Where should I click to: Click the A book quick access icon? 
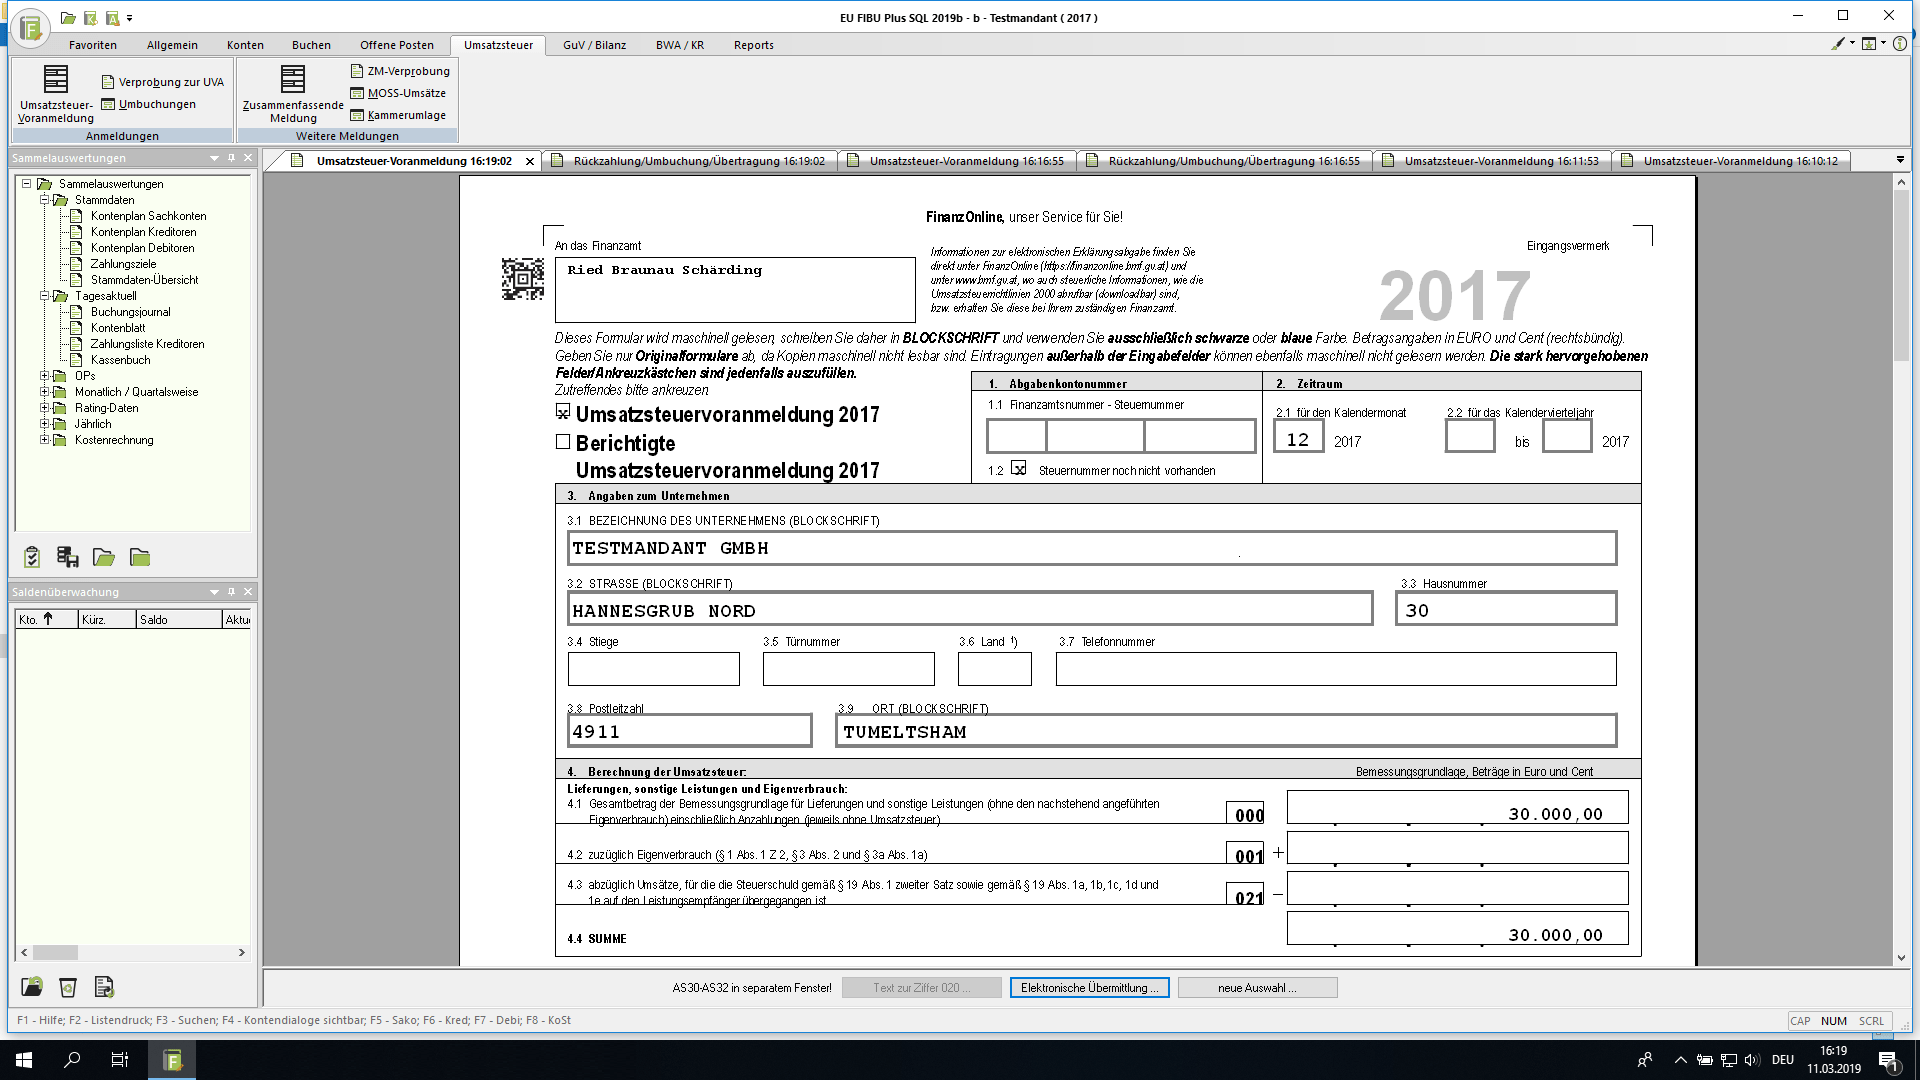112,18
